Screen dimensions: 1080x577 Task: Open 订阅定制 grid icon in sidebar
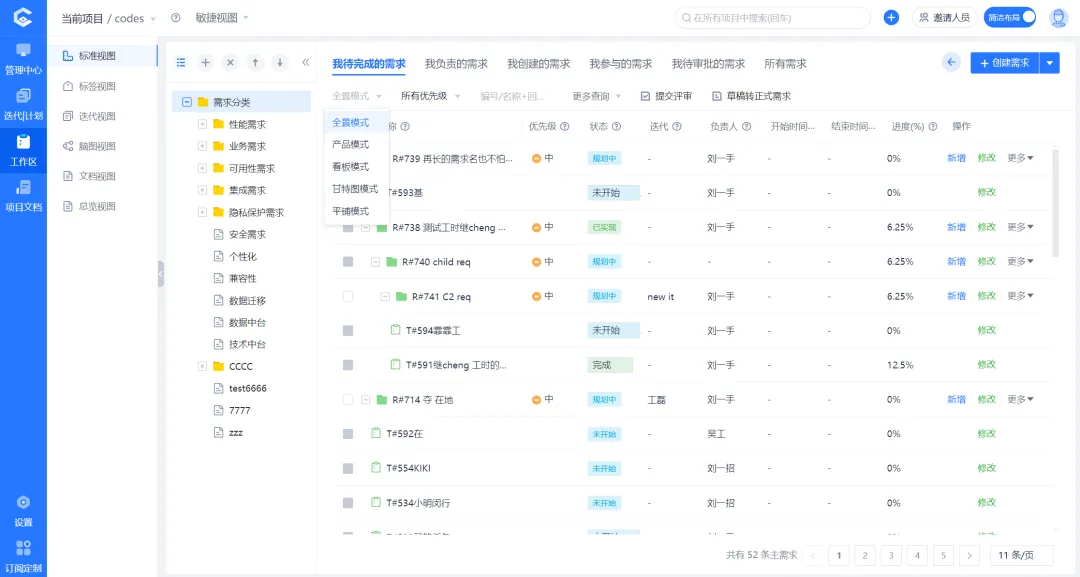coord(23,556)
